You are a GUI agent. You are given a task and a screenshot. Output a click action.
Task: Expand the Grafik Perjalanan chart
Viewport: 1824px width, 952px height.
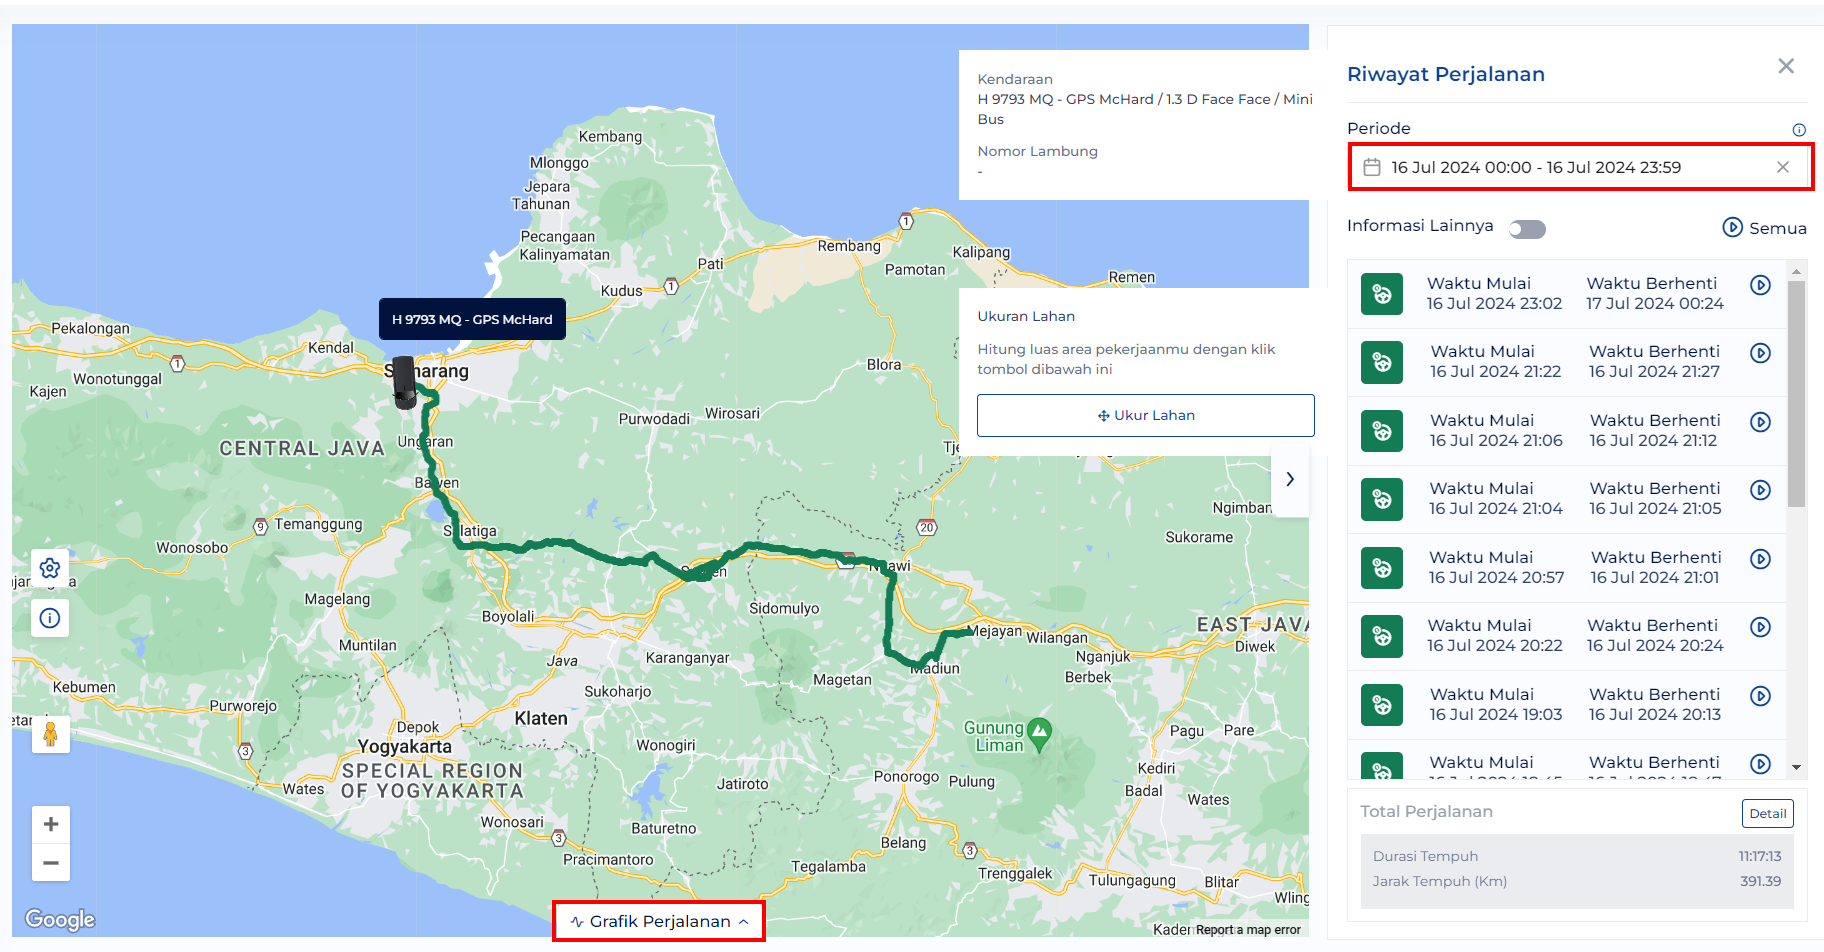659,921
